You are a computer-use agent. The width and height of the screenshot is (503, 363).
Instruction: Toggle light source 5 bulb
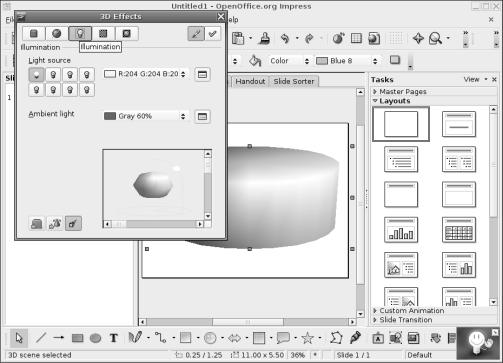[x=36, y=90]
